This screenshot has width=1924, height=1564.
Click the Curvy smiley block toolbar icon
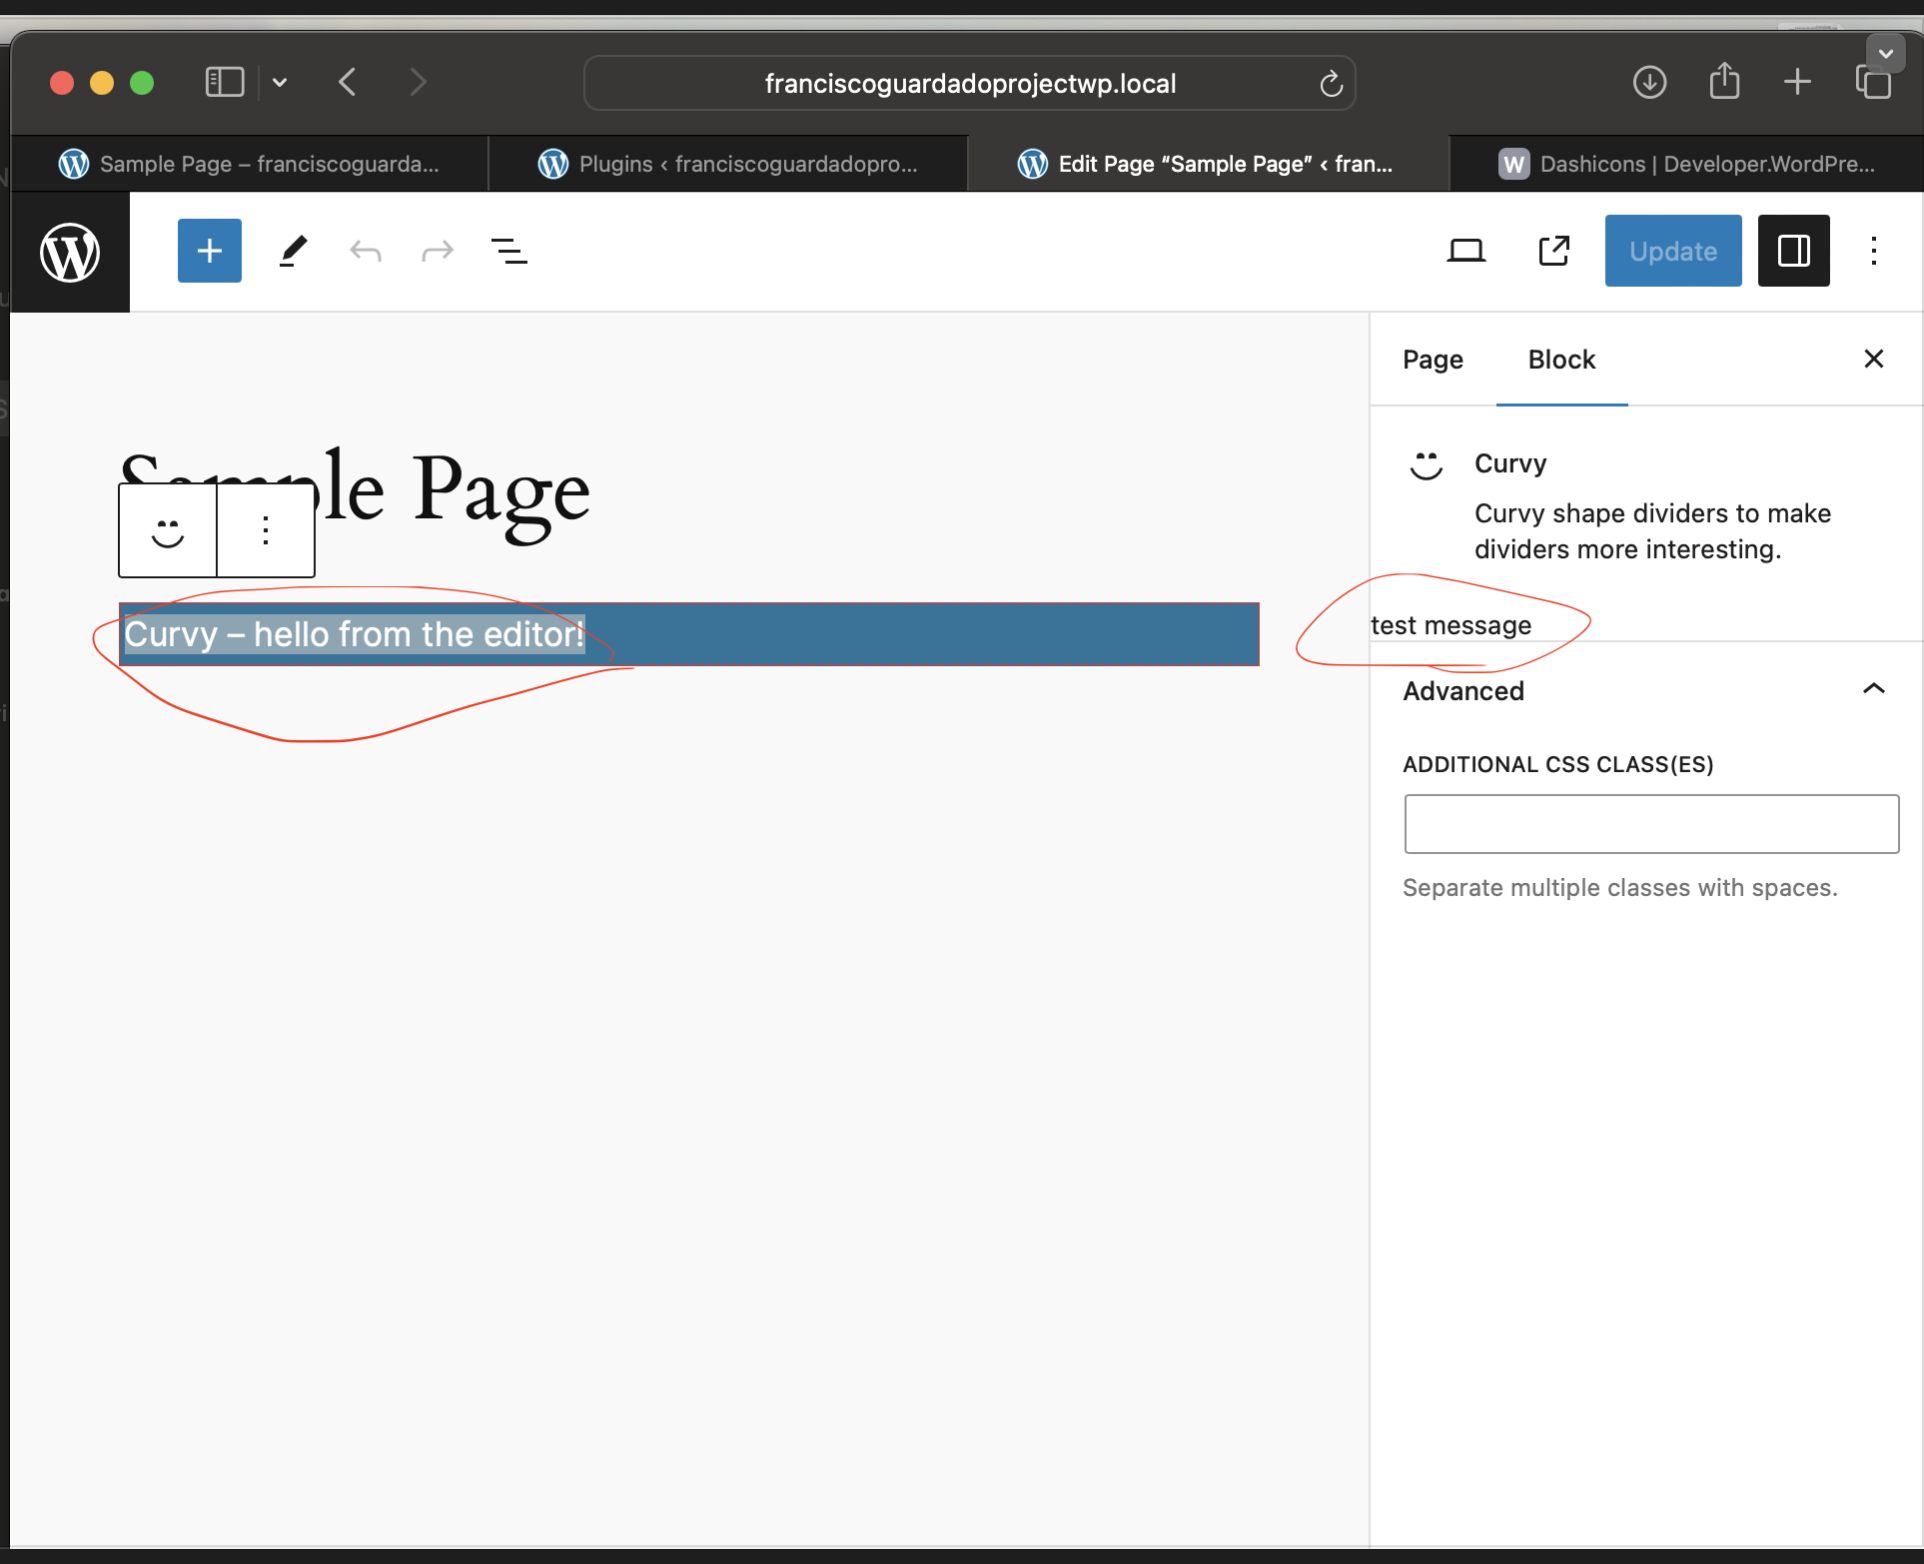[x=167, y=530]
